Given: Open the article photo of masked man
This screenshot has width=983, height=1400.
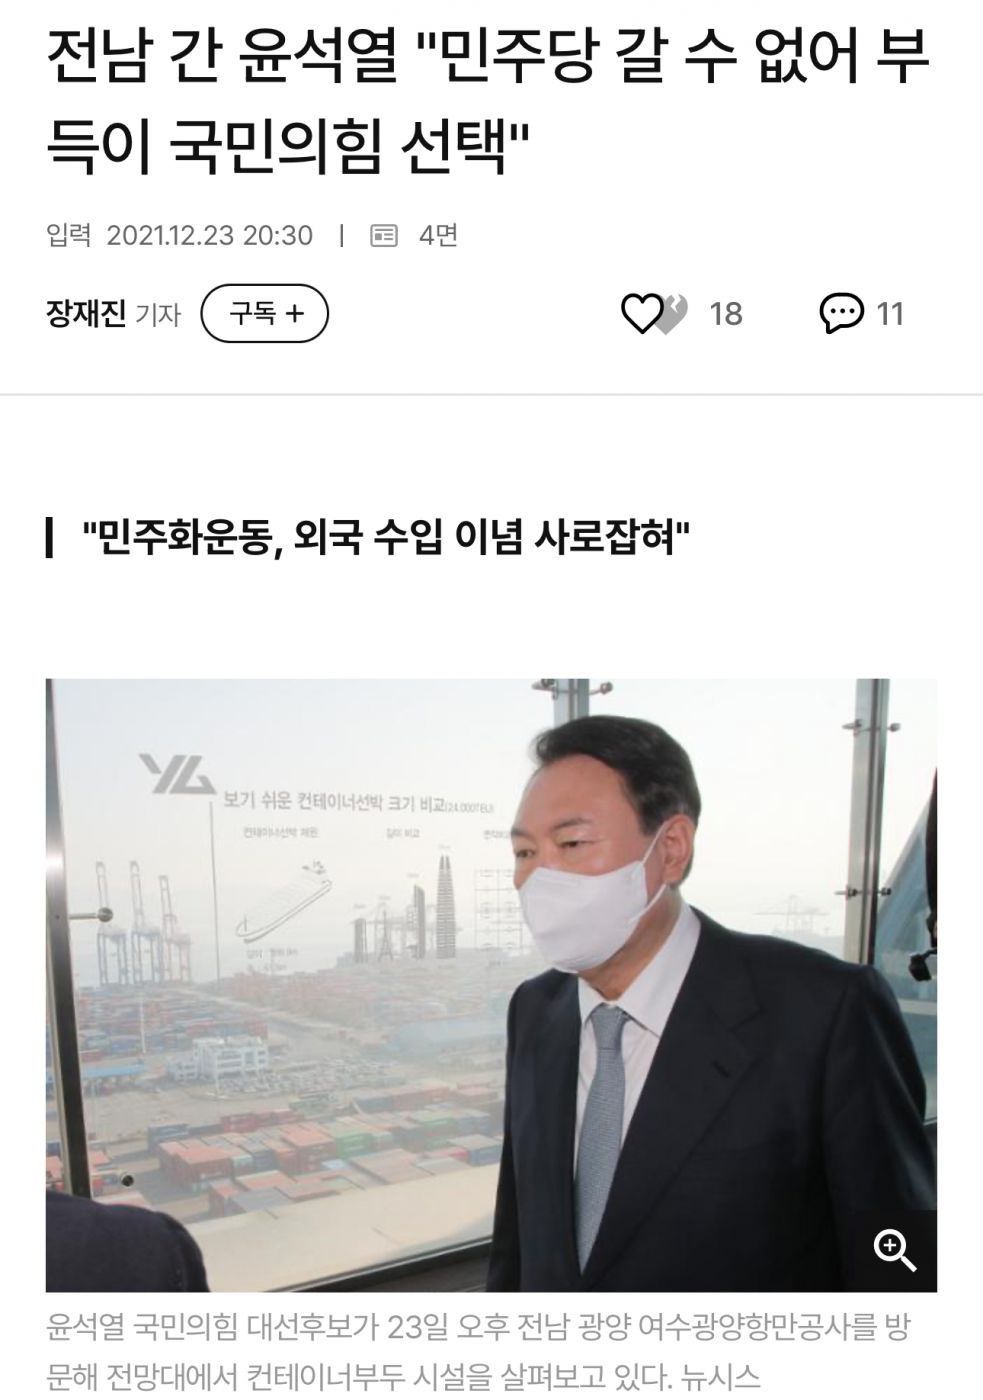Looking at the screenshot, I should tap(491, 985).
